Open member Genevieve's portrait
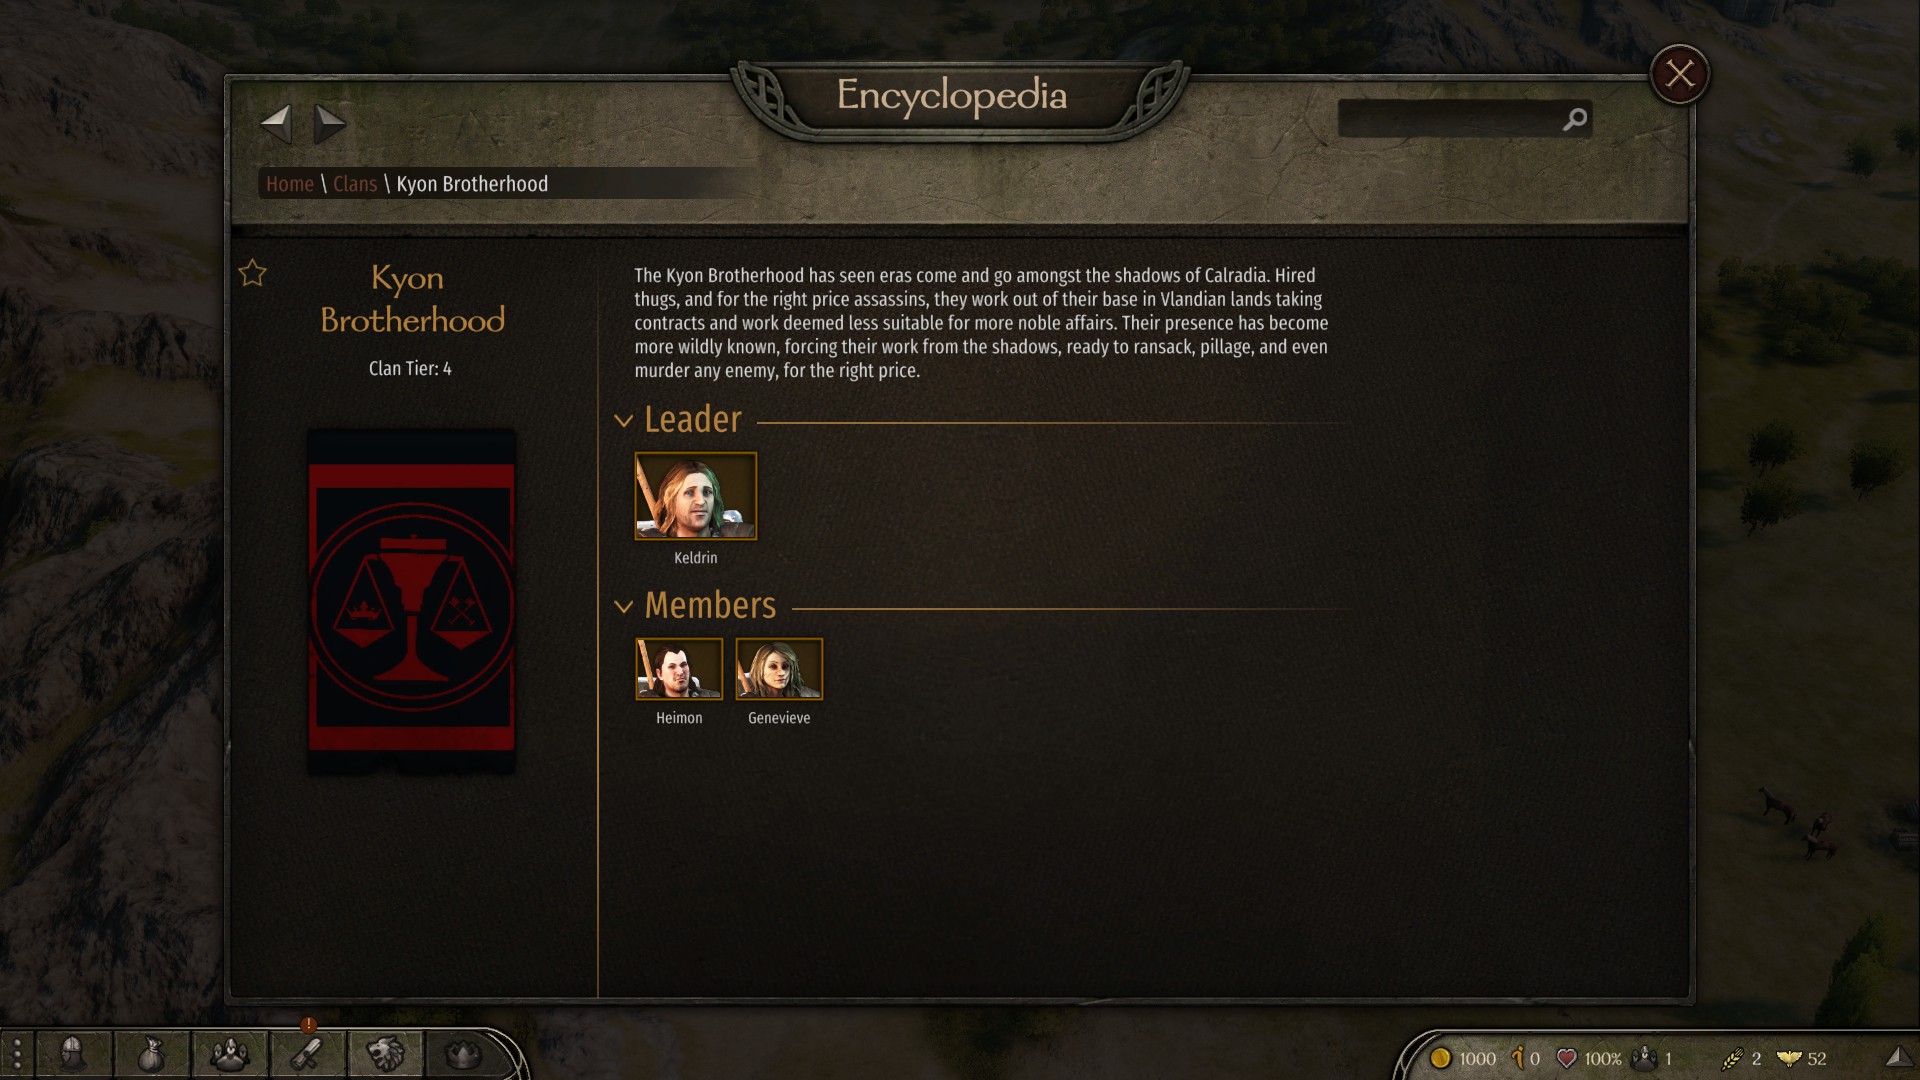This screenshot has width=1920, height=1080. (x=779, y=669)
